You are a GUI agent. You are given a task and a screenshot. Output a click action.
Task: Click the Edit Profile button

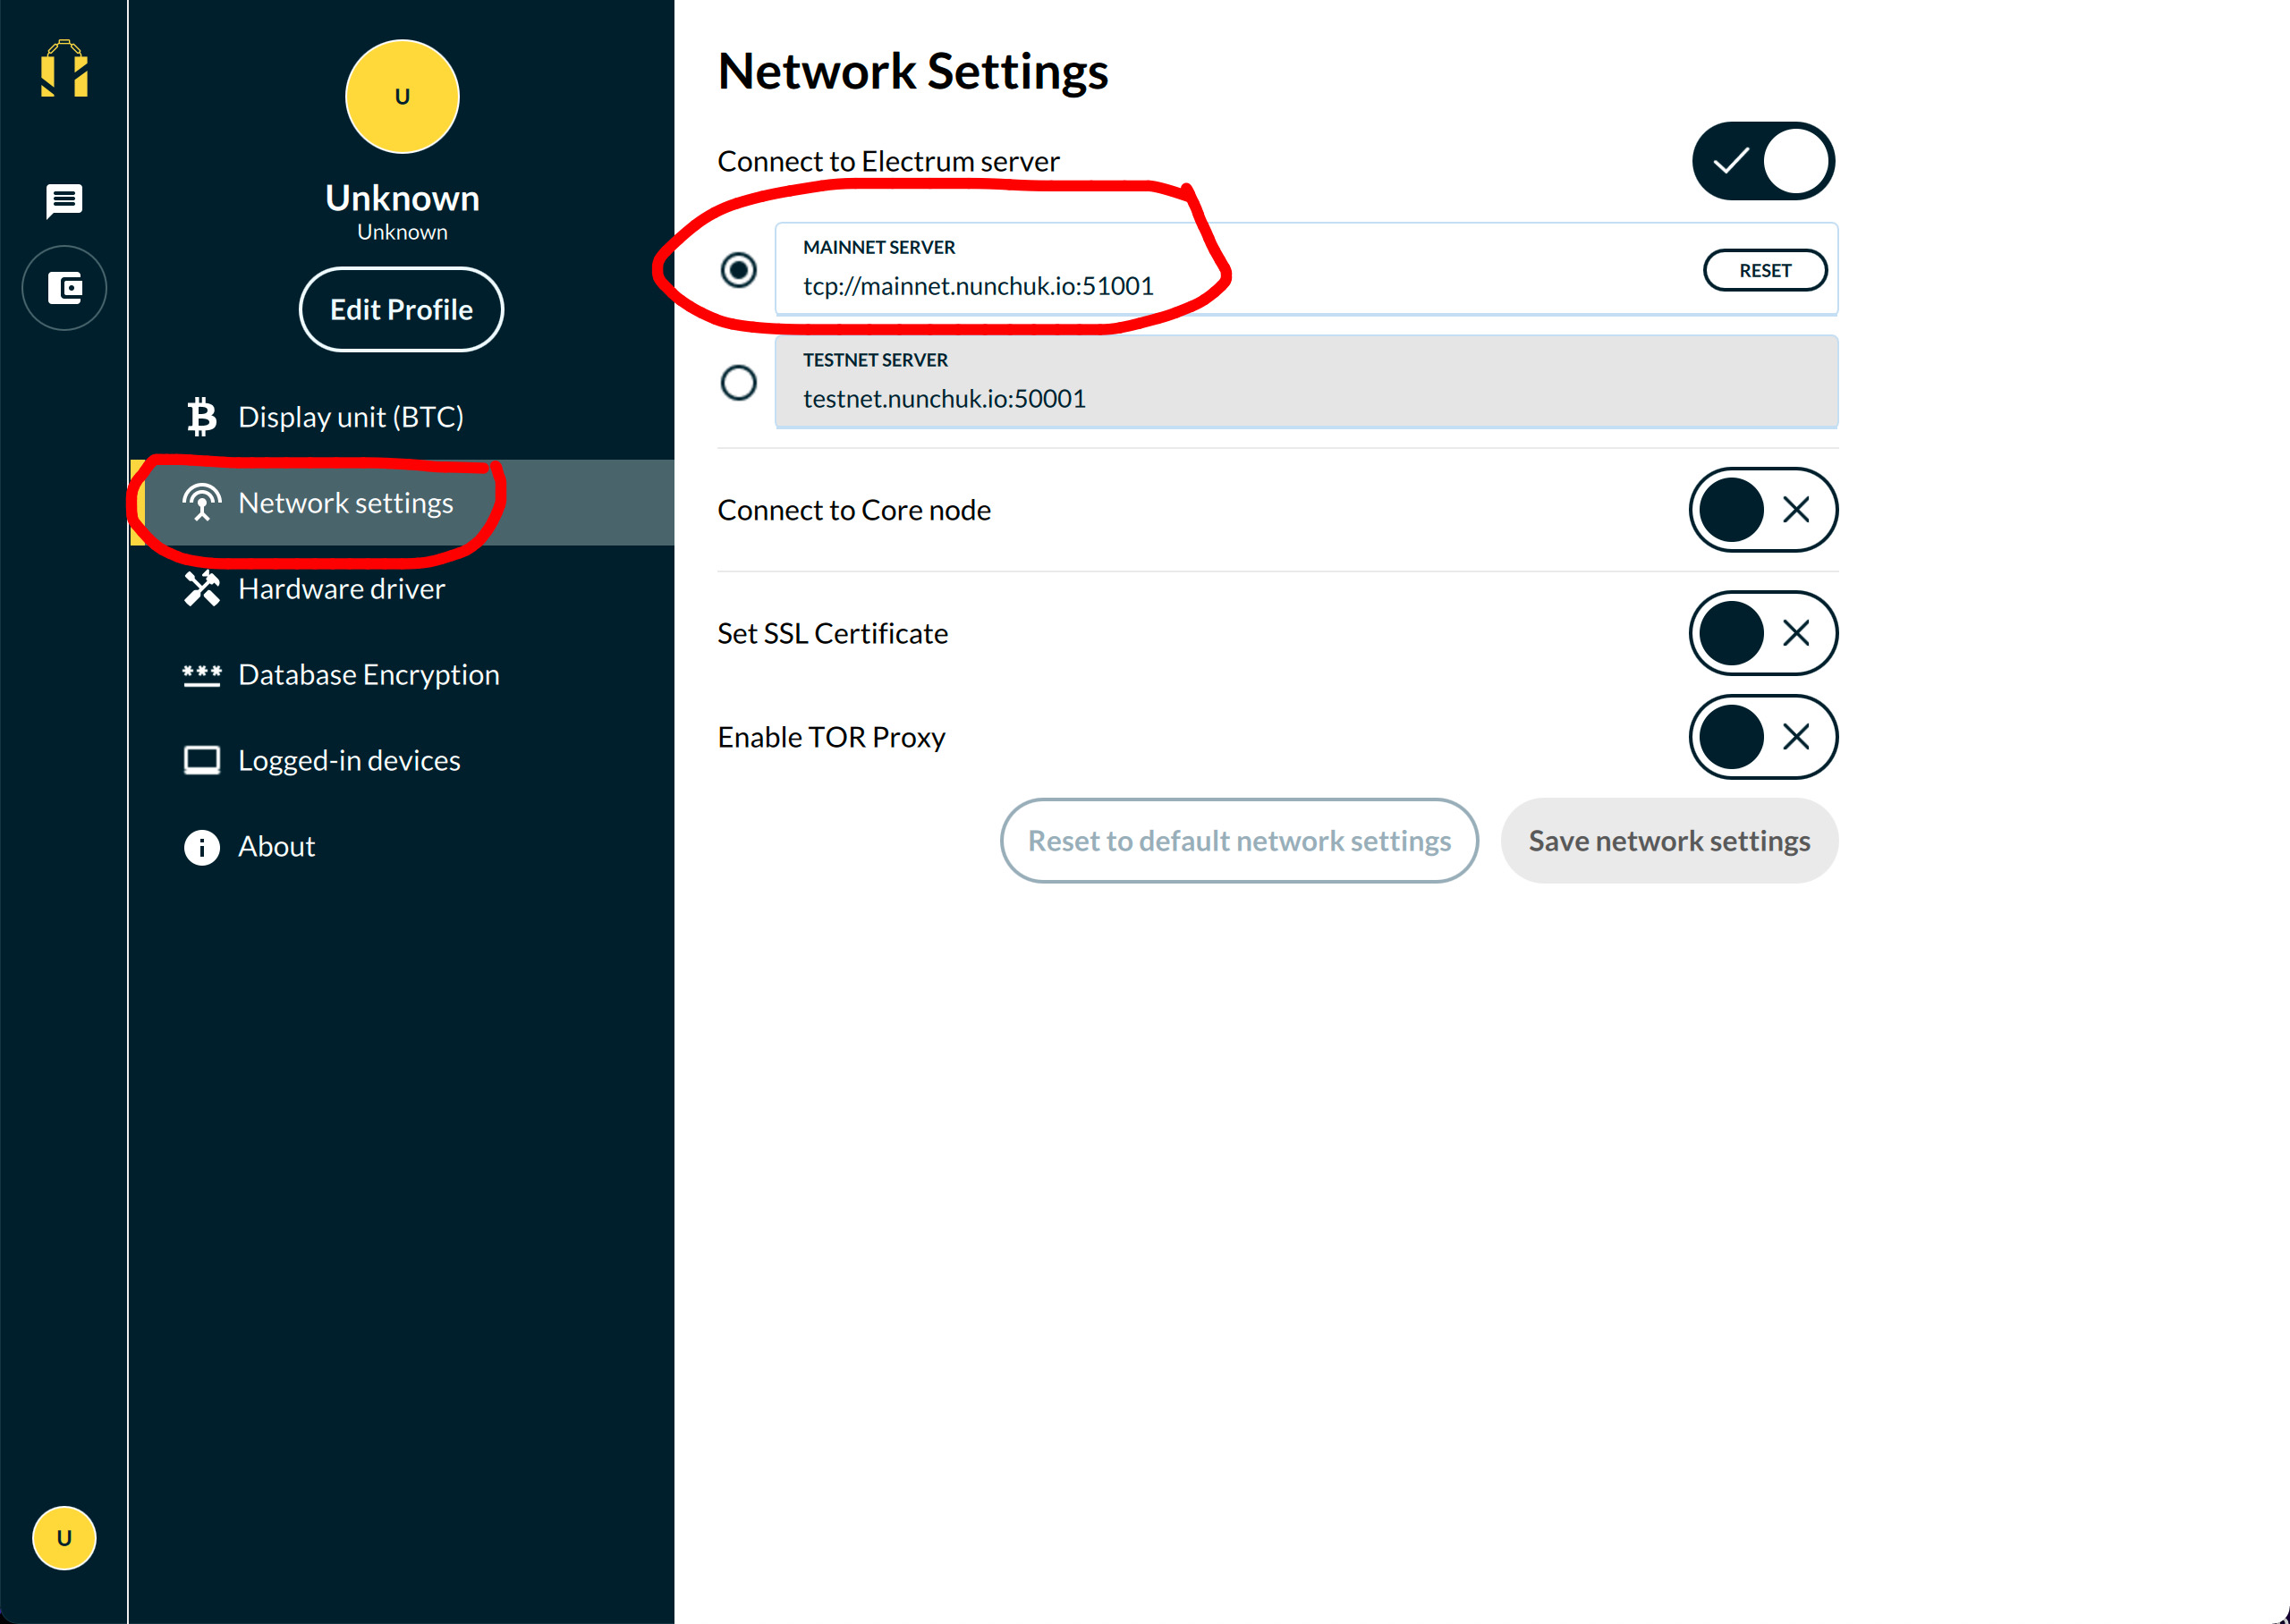(x=402, y=310)
